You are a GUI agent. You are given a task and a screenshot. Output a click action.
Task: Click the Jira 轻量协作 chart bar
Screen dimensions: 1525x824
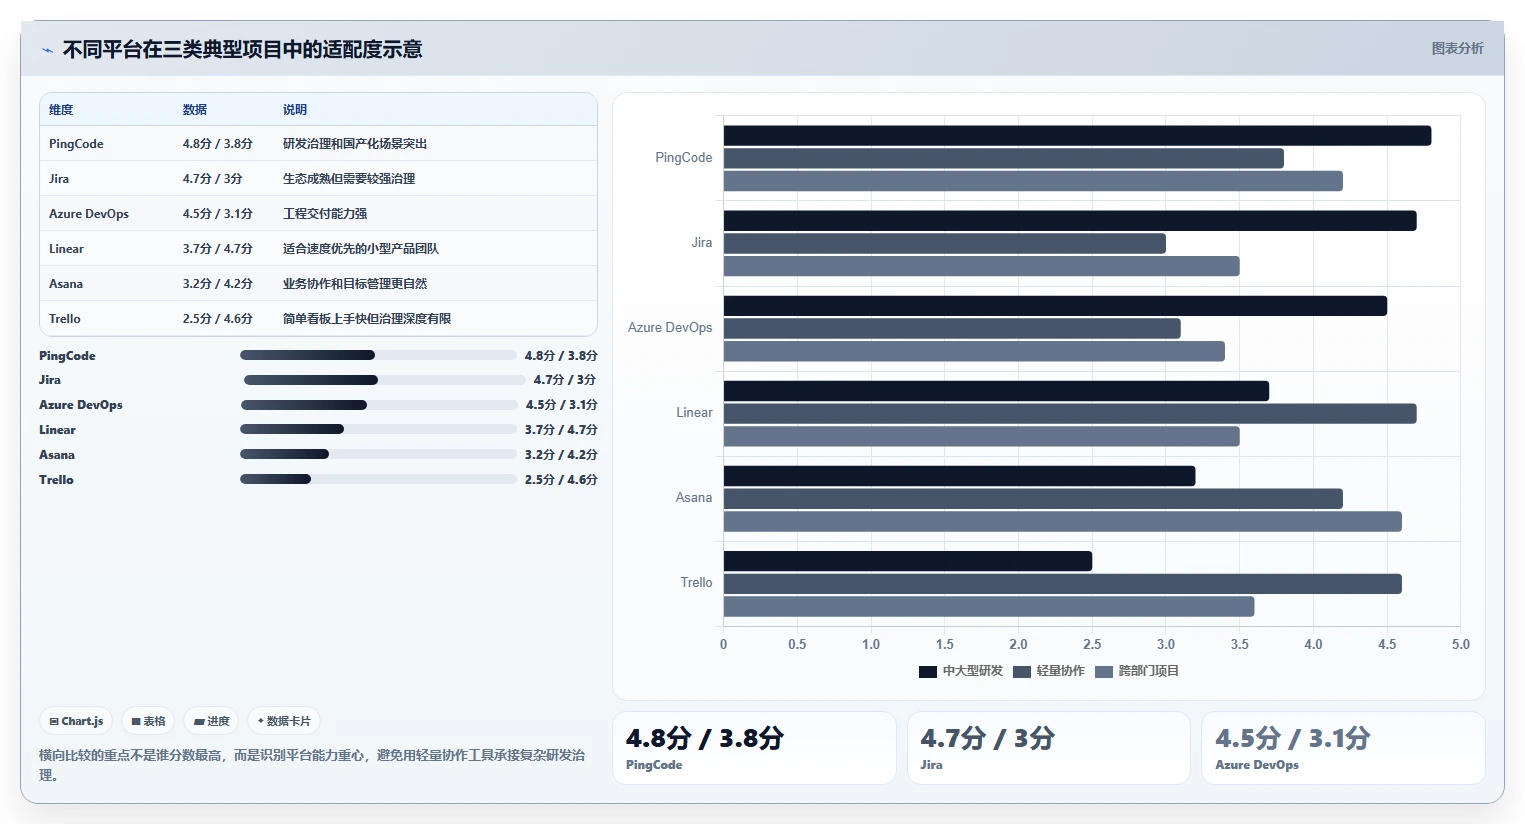[945, 243]
